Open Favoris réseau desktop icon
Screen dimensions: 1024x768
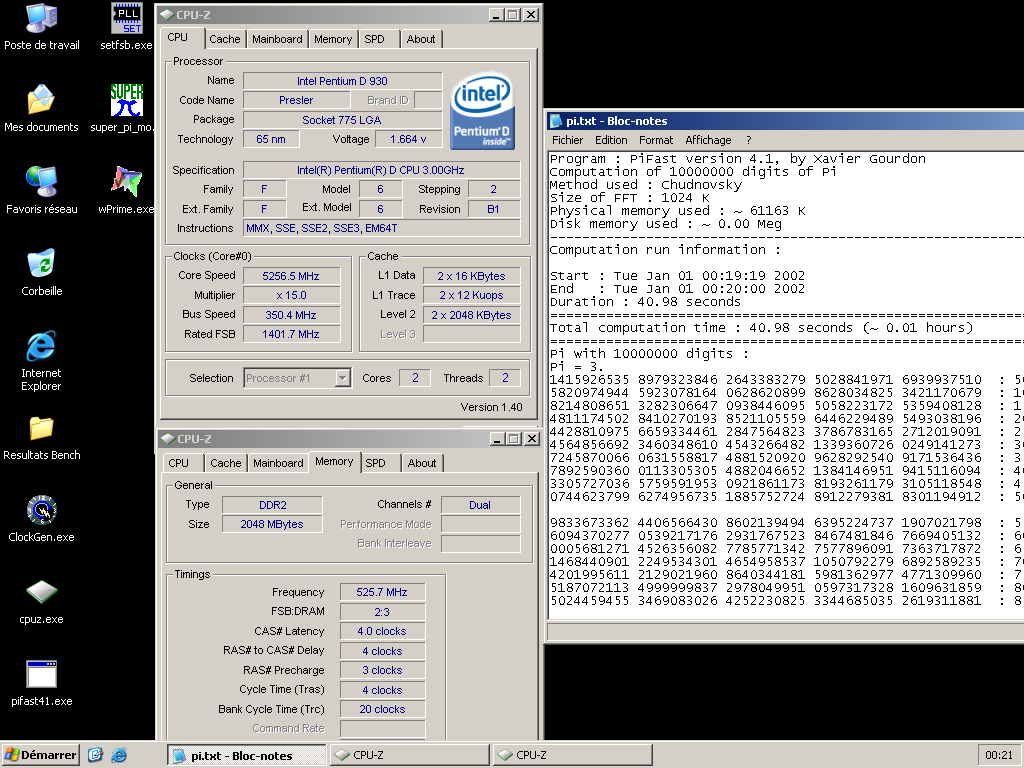41,190
